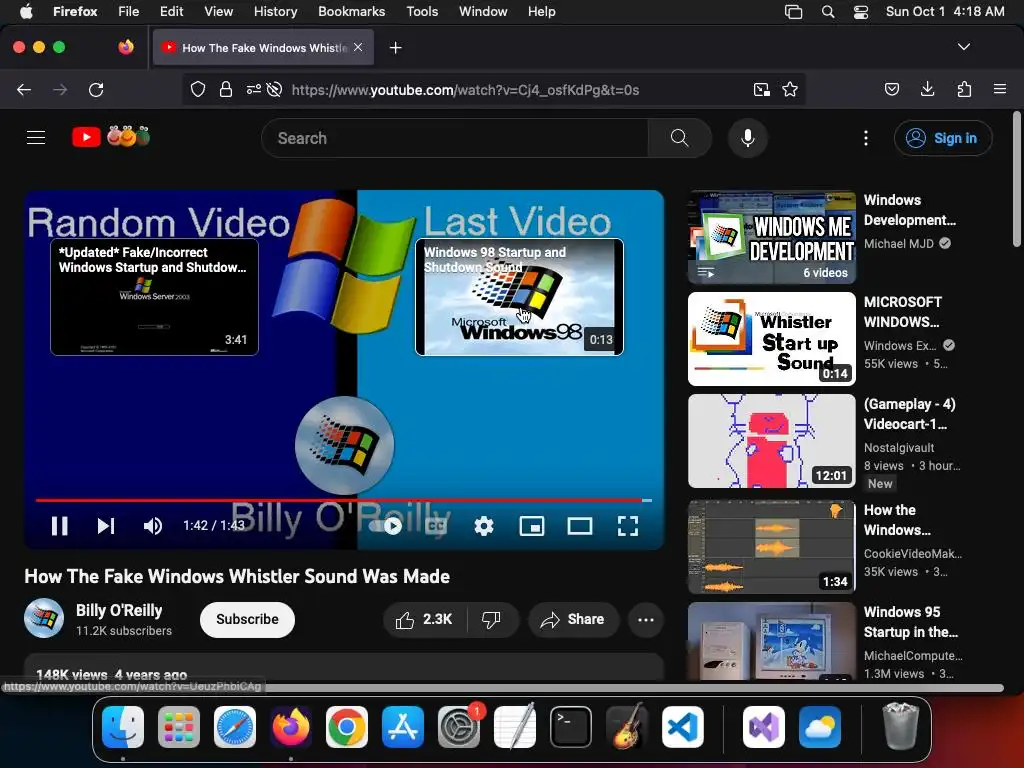Focus the YouTube Search field
This screenshot has width=1024, height=768.
pyautogui.click(x=454, y=138)
